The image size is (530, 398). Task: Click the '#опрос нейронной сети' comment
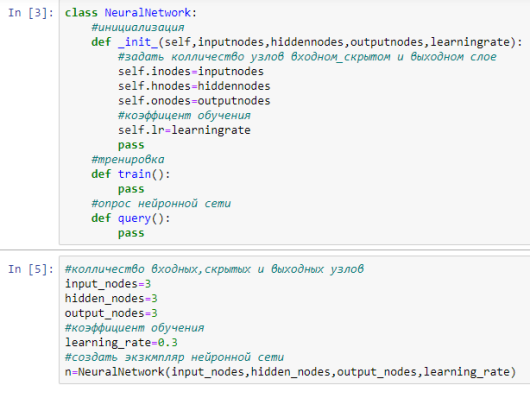click(161, 204)
